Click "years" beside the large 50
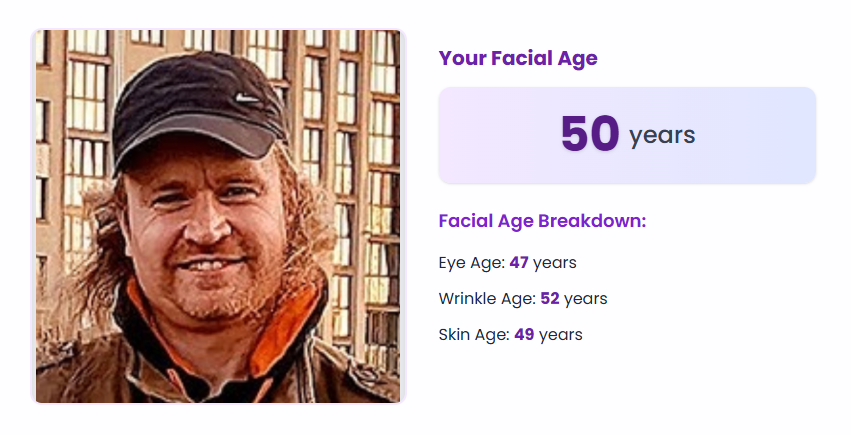Screen dimensions: 851x435 point(662,135)
